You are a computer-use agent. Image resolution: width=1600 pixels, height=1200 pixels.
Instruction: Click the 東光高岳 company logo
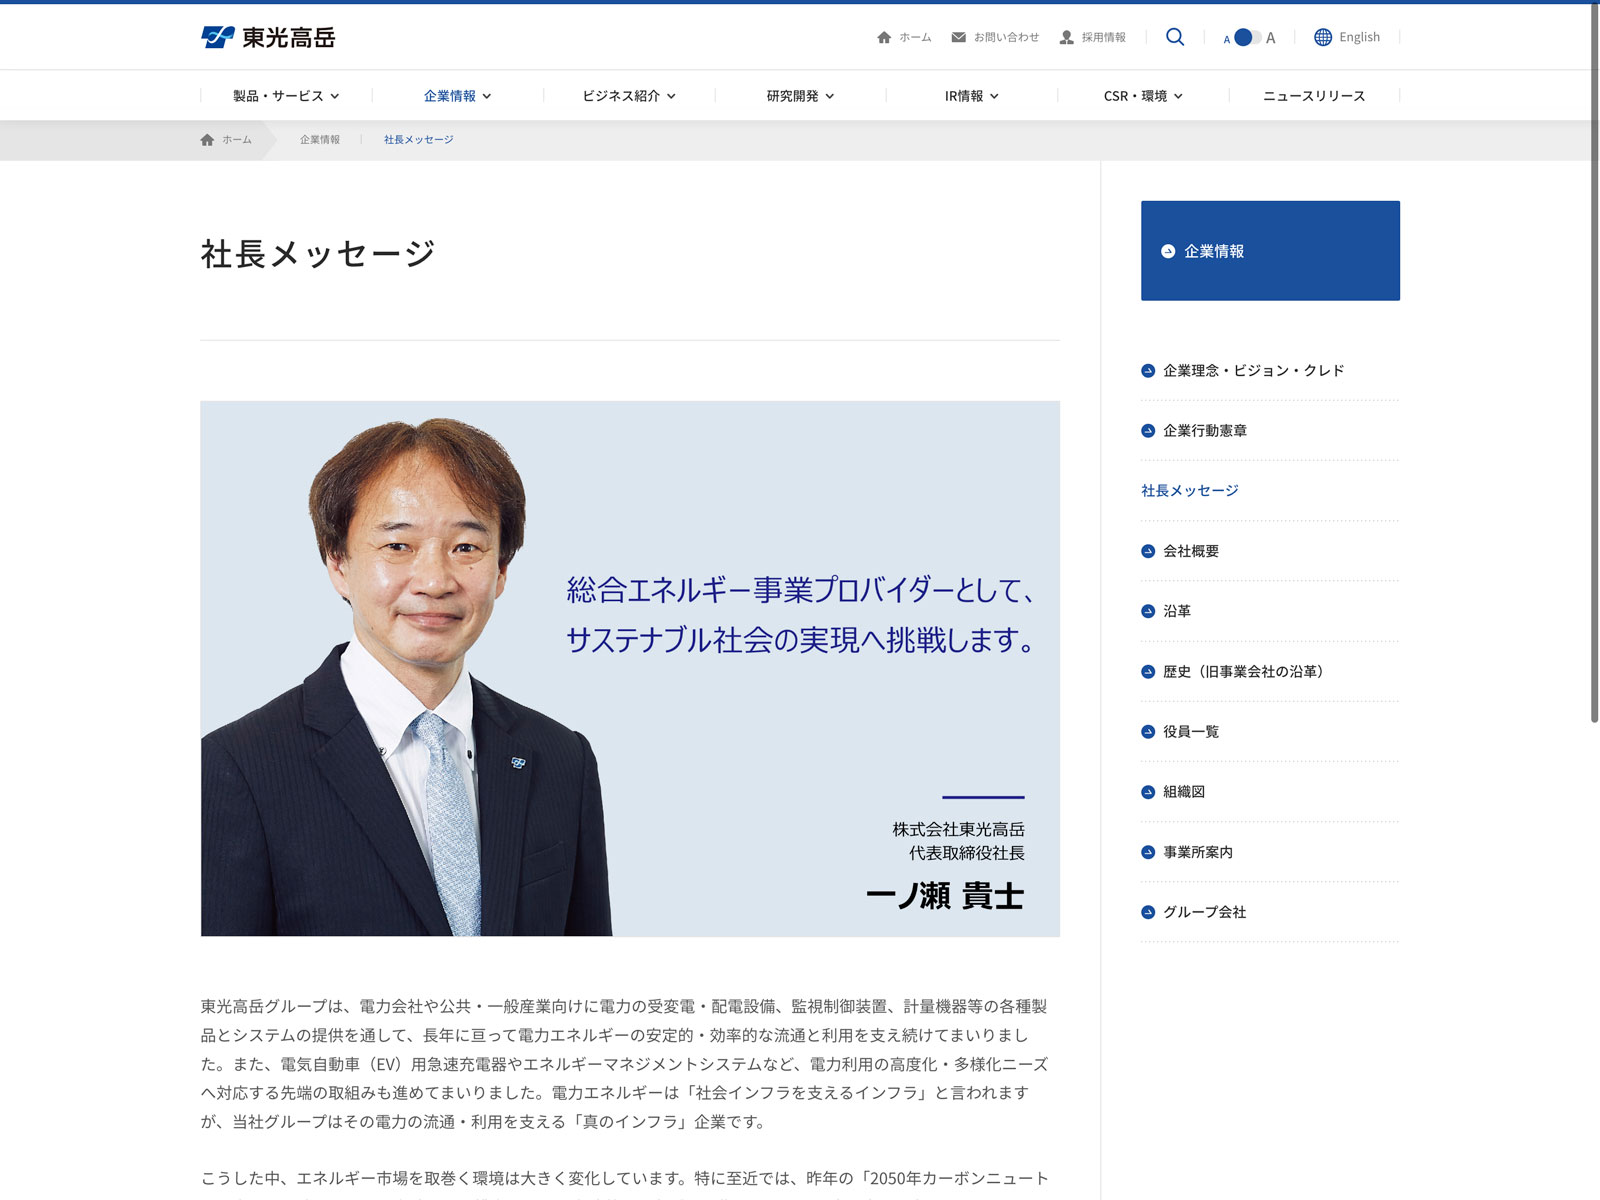268,37
